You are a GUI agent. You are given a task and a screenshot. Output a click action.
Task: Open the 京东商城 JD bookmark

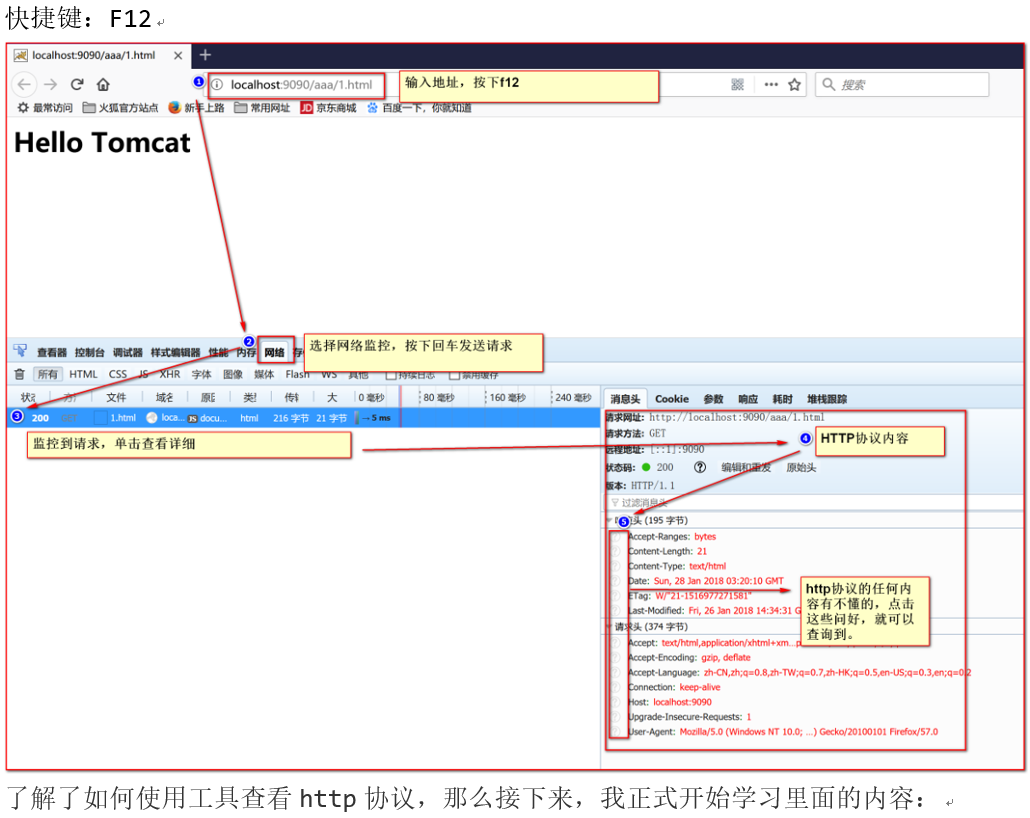coord(328,108)
